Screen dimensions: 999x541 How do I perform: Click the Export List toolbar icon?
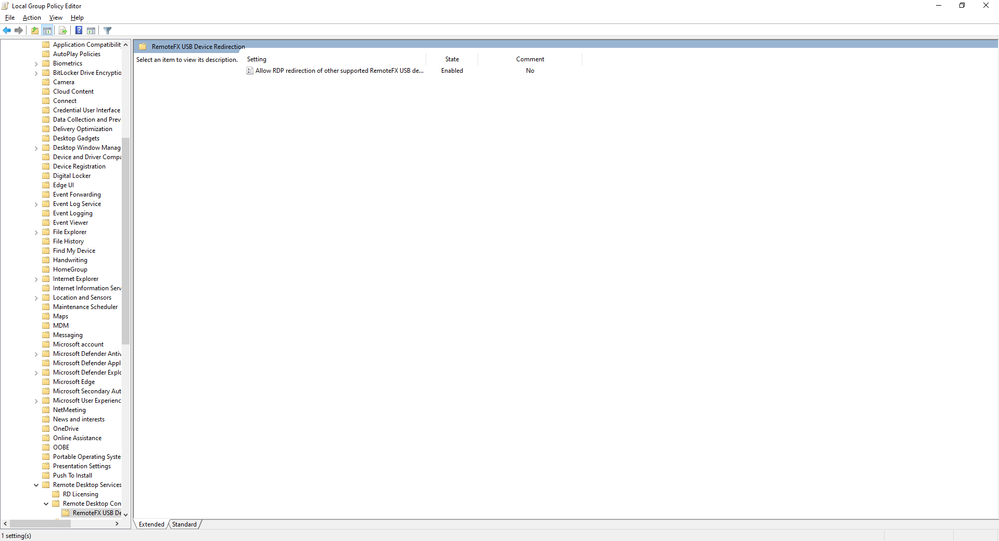62,30
